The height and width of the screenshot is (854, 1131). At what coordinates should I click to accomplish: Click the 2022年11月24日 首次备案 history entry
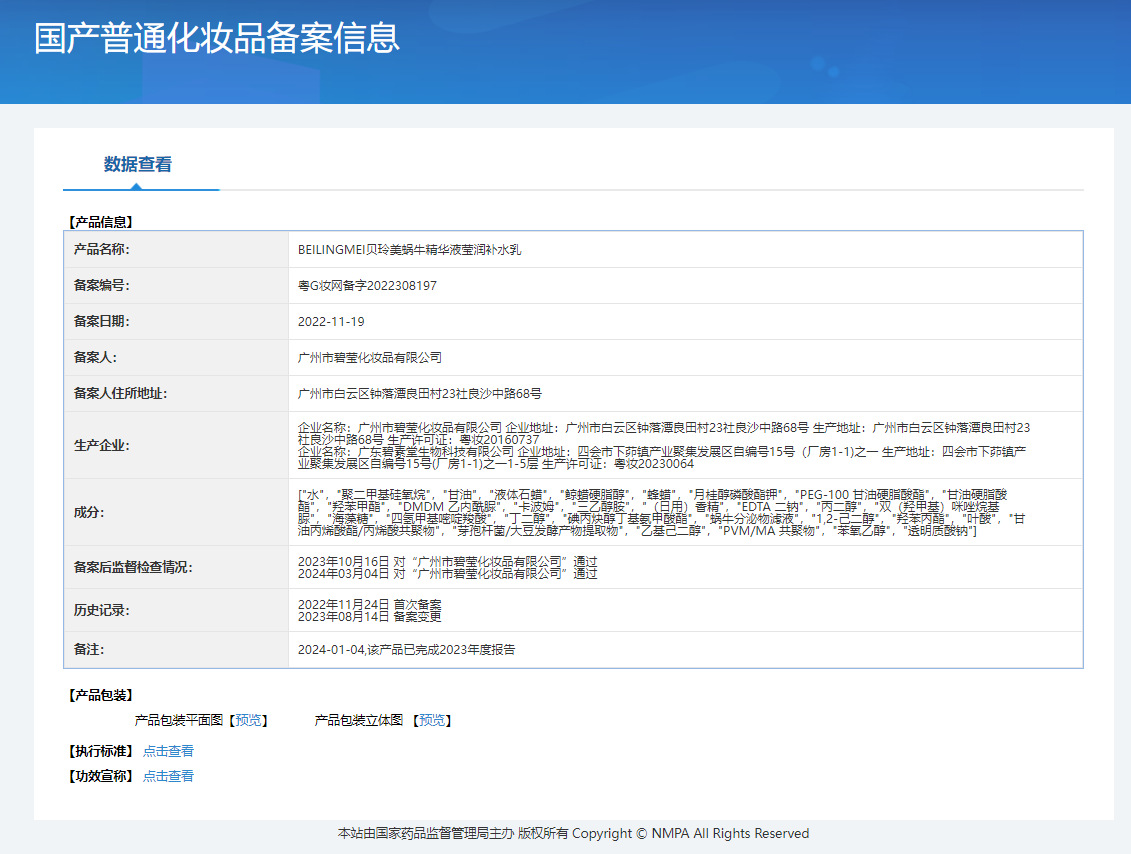pos(369,604)
